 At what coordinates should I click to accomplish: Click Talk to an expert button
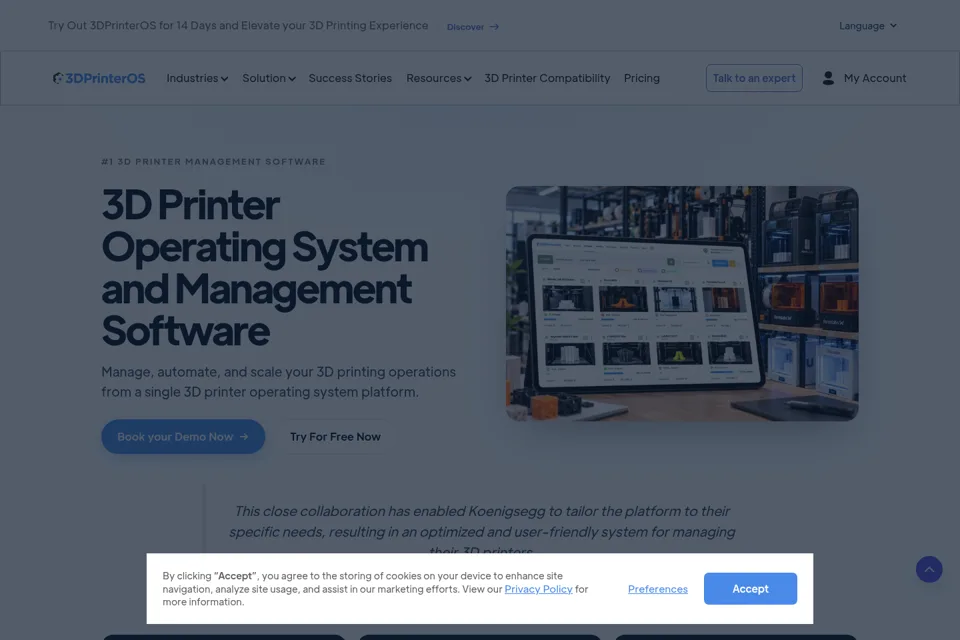coord(754,78)
